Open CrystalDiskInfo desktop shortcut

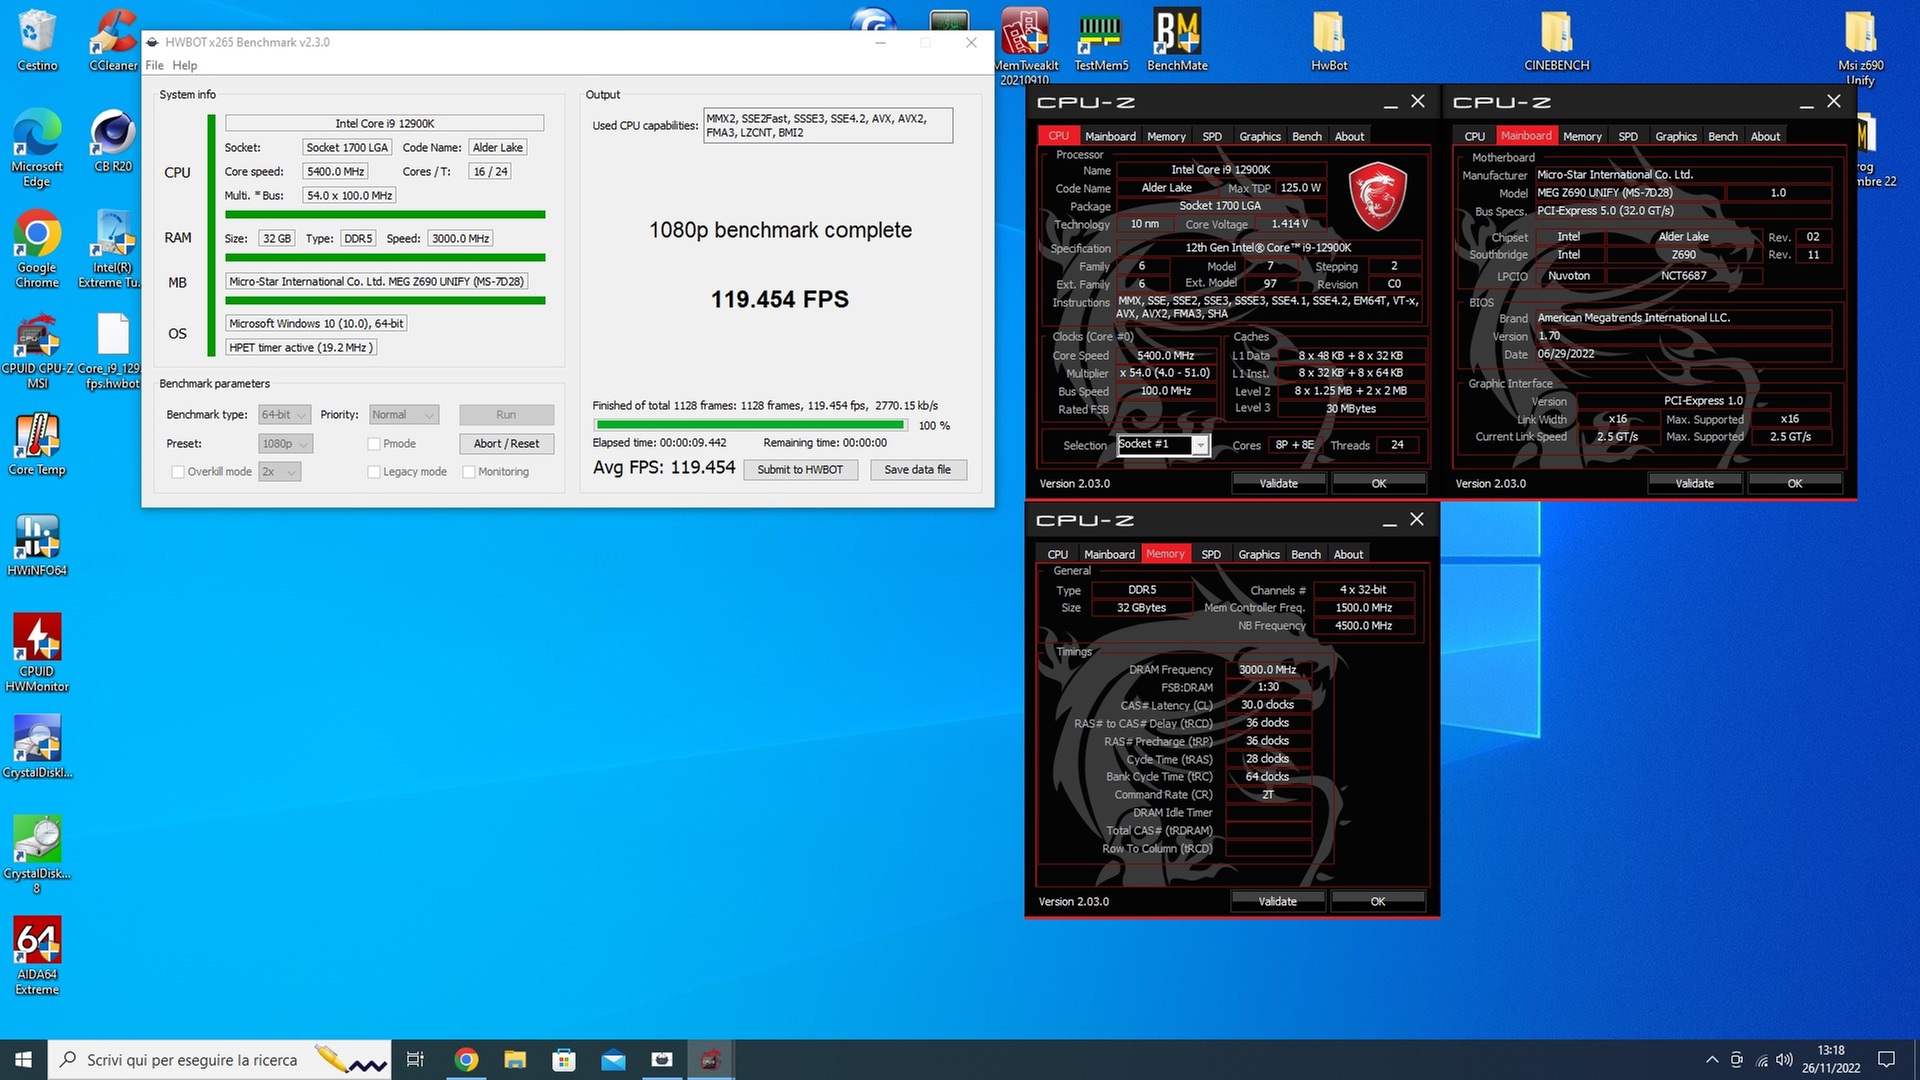coord(37,748)
